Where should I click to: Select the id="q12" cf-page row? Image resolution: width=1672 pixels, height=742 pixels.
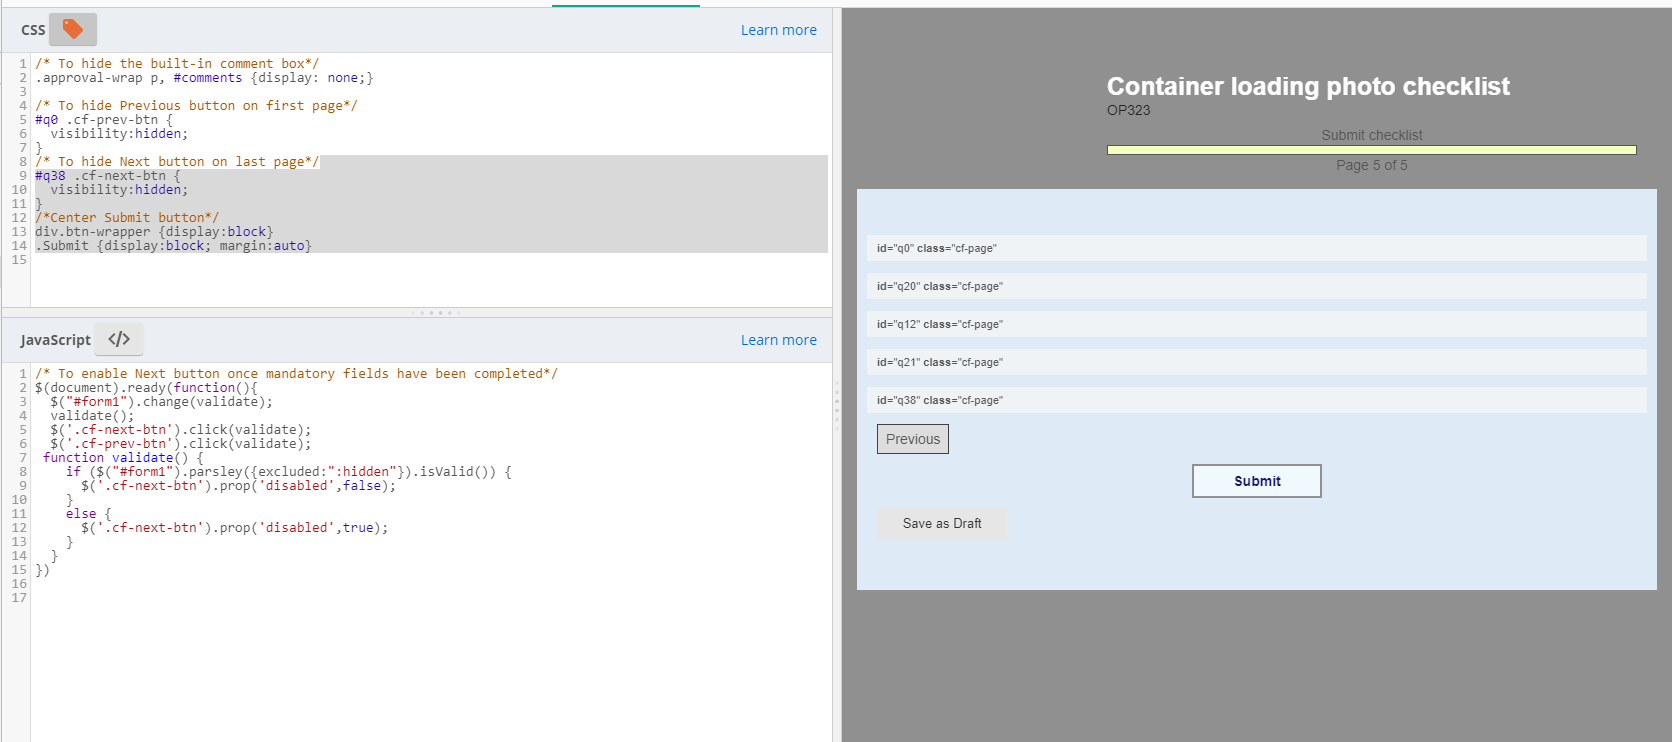(x=1255, y=324)
